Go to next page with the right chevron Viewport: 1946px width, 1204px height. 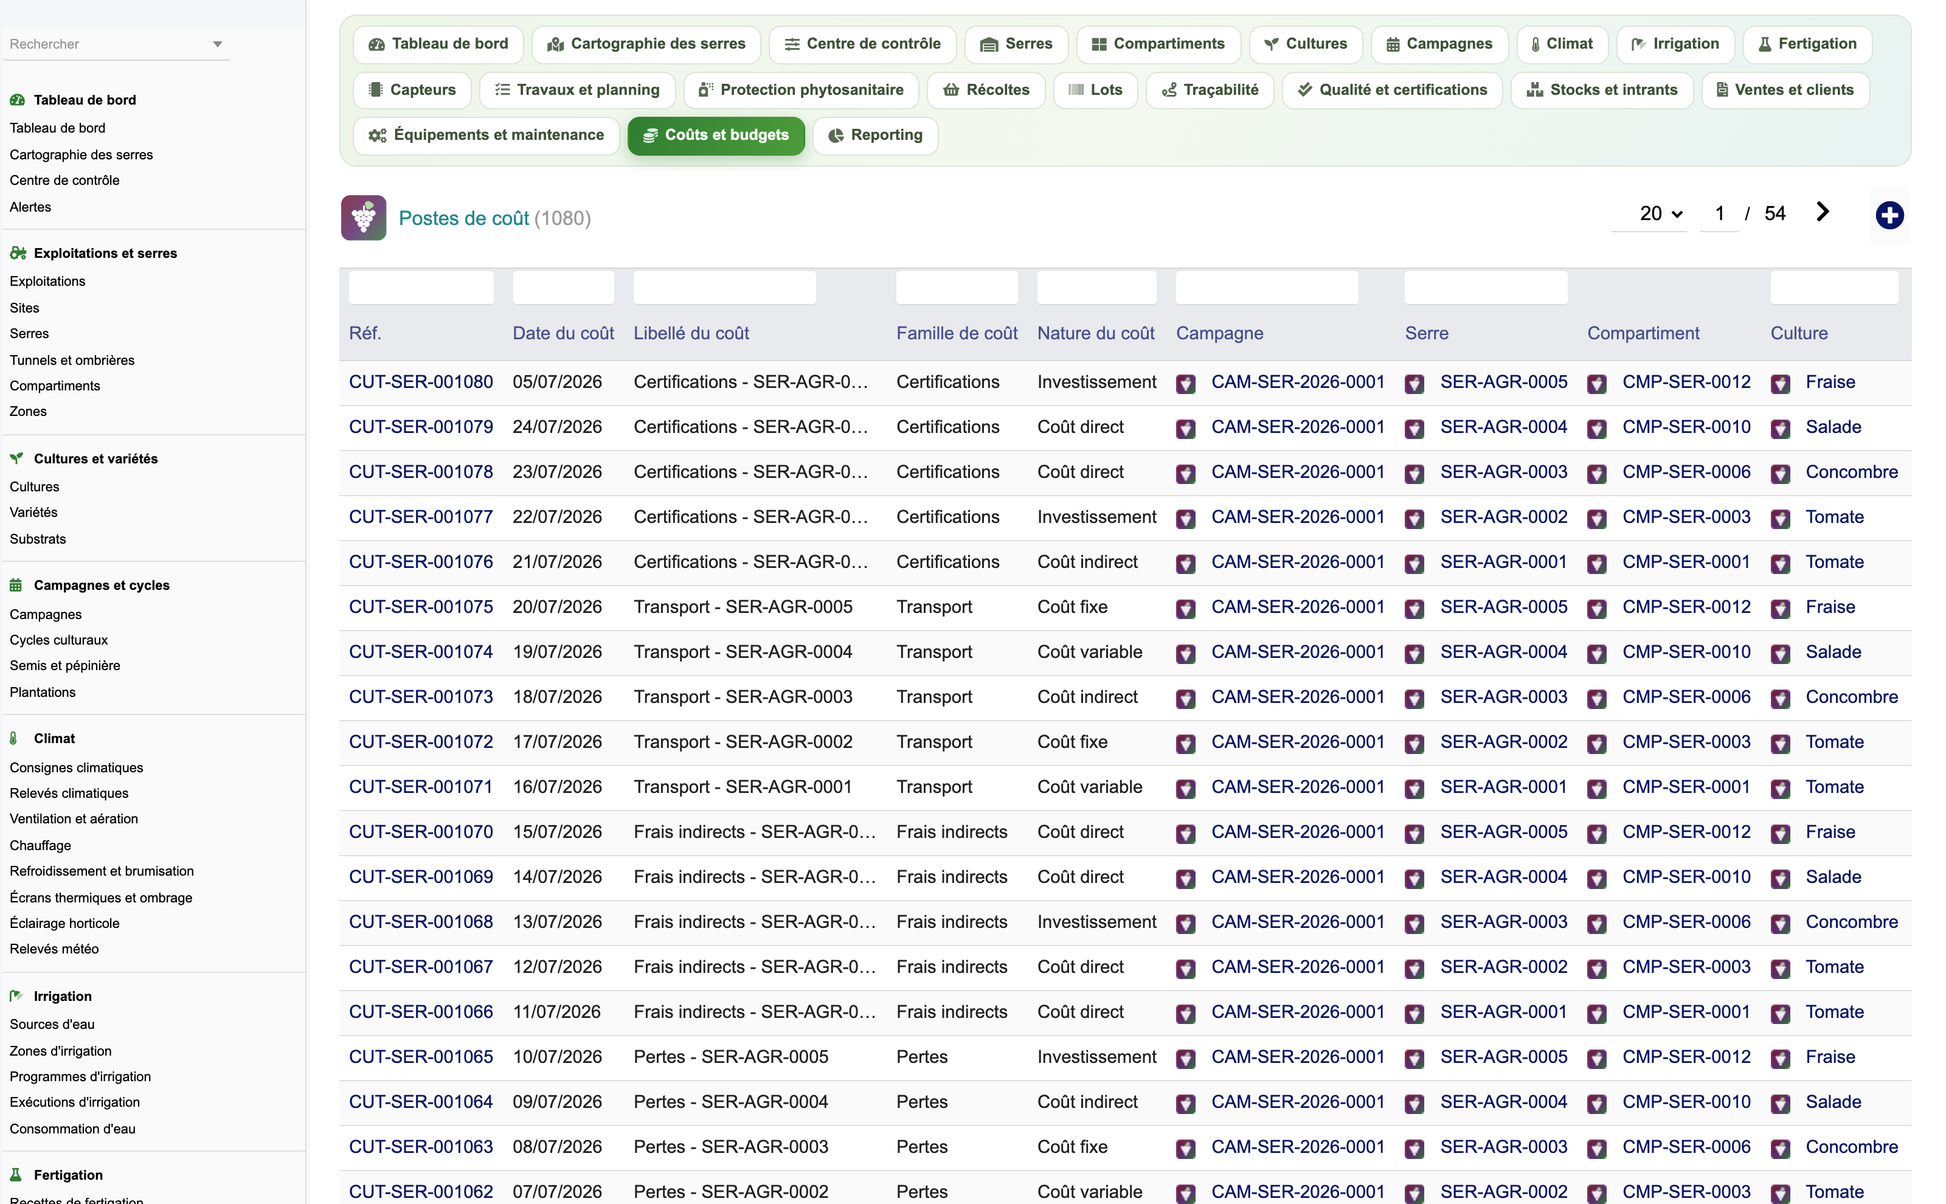[x=1822, y=212]
